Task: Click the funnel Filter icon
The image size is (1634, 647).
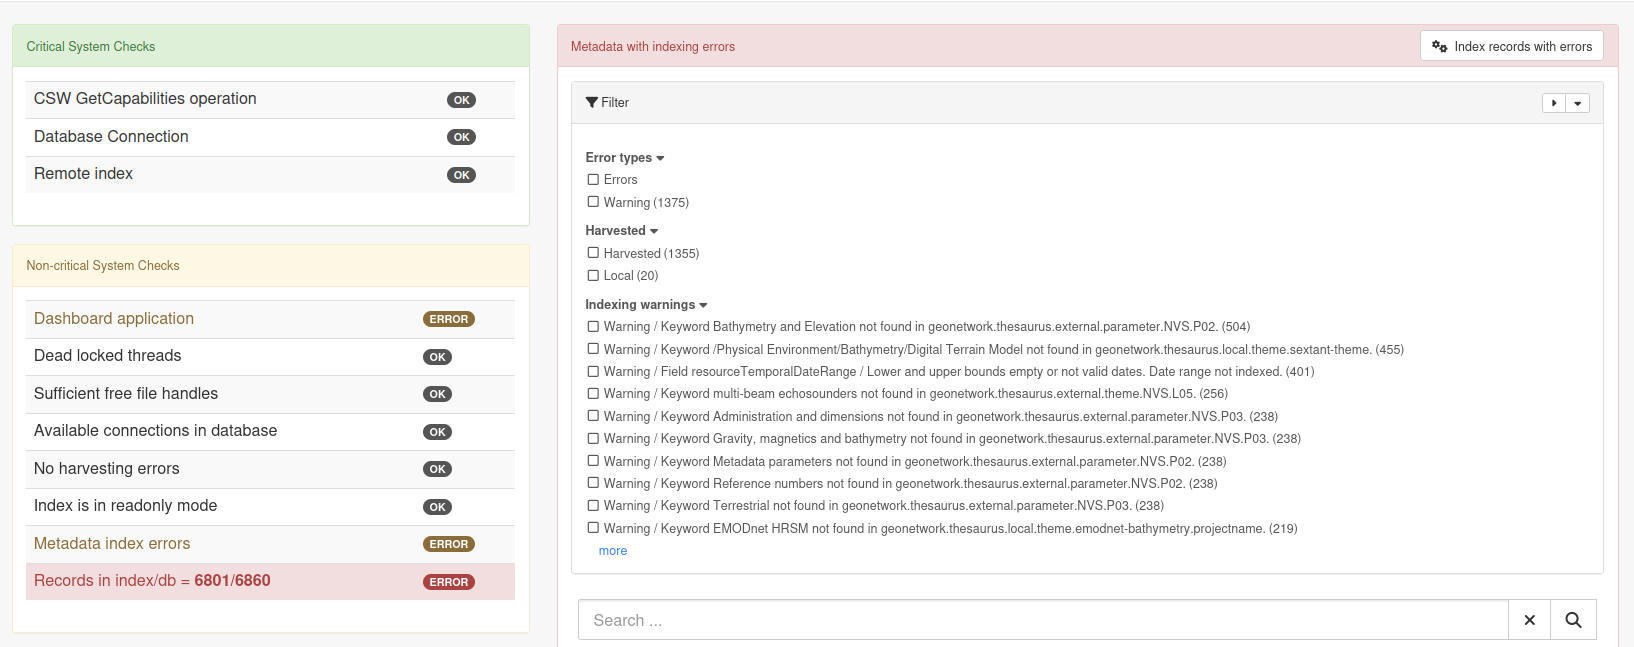Action: 592,103
